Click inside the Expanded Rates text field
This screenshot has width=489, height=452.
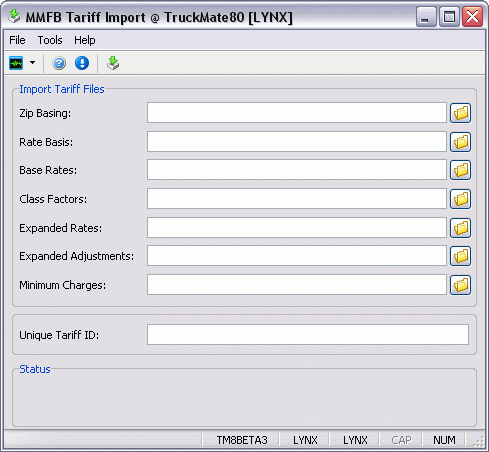297,228
